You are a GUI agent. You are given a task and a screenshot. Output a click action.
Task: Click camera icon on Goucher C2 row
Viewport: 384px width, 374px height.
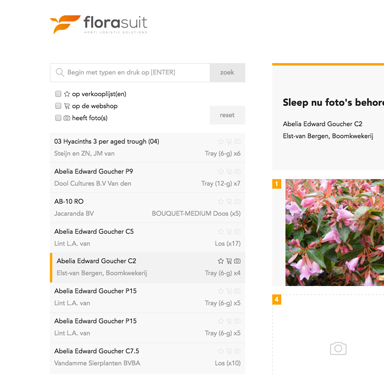click(237, 261)
